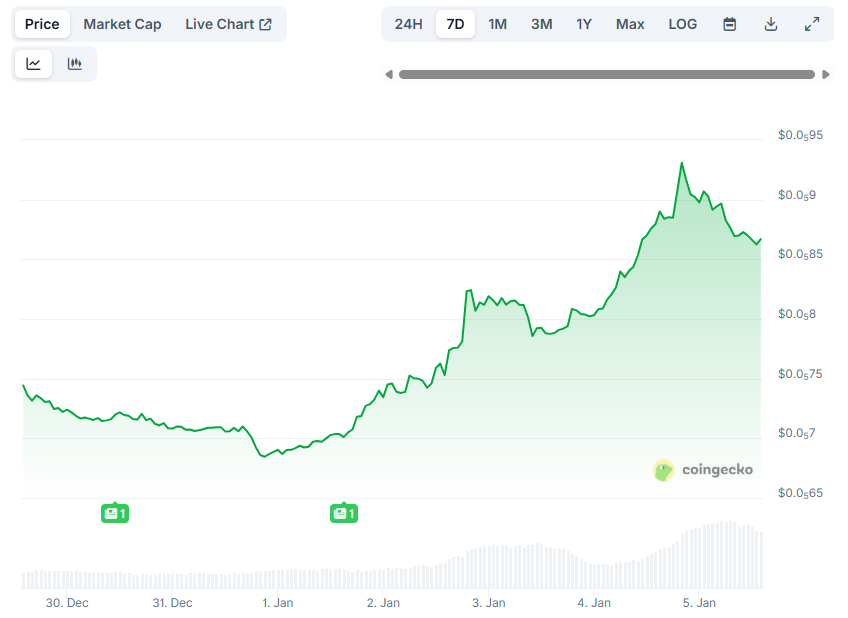Viewport: 848px width, 618px height.
Task: Click the right scroll arrow
Action: point(827,73)
